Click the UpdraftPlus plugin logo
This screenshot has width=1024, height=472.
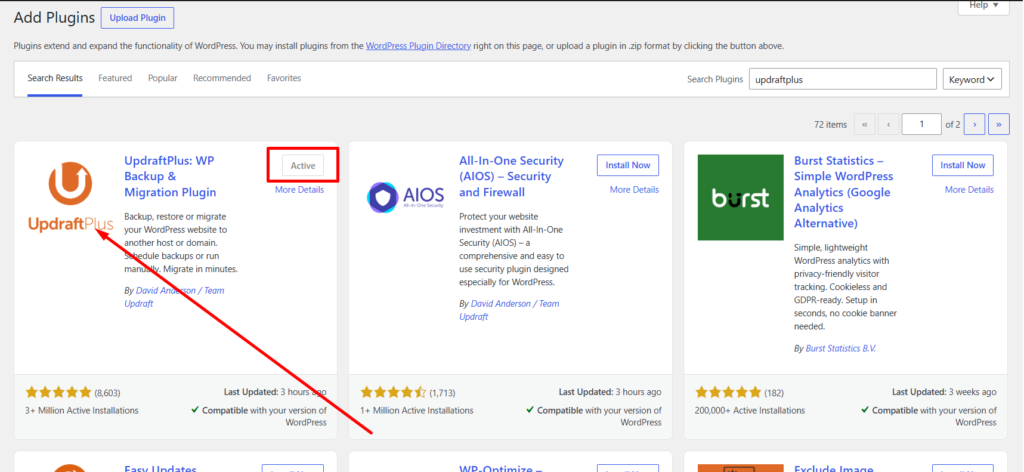pos(71,197)
